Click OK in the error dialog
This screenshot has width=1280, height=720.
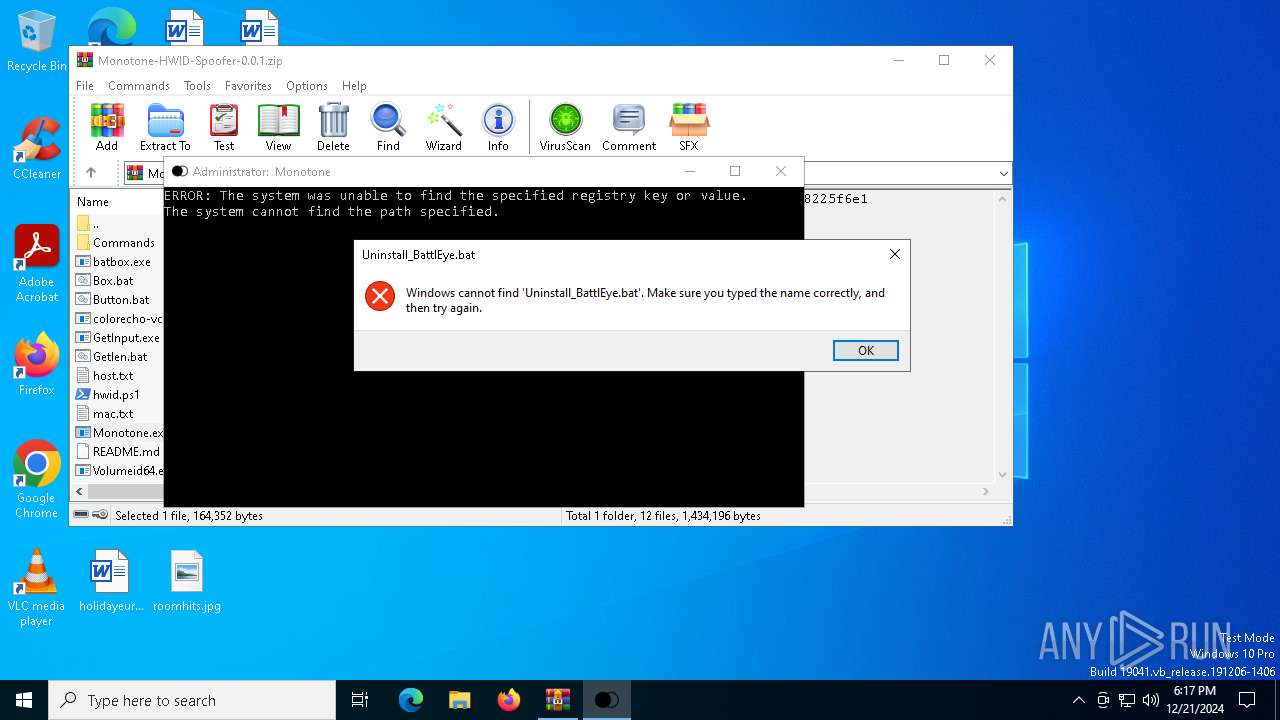coord(865,350)
